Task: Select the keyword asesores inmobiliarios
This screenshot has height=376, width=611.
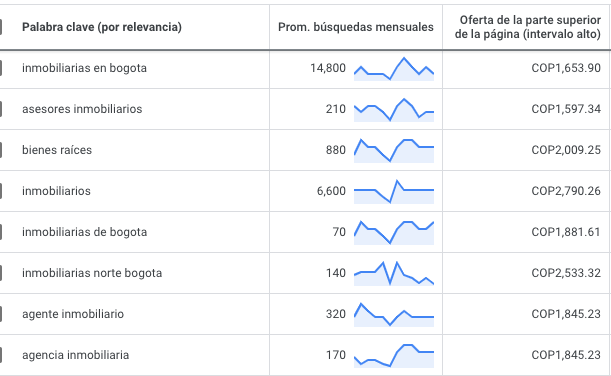Action: [x=82, y=109]
